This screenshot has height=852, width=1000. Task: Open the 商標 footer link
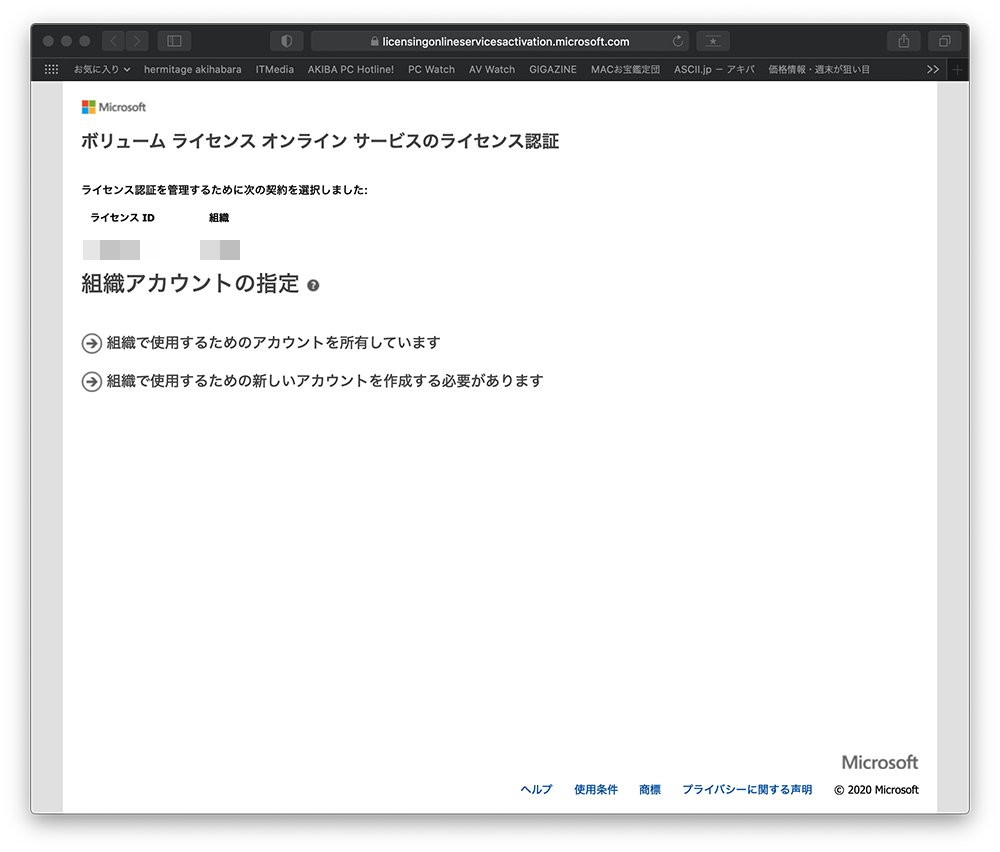(x=650, y=790)
